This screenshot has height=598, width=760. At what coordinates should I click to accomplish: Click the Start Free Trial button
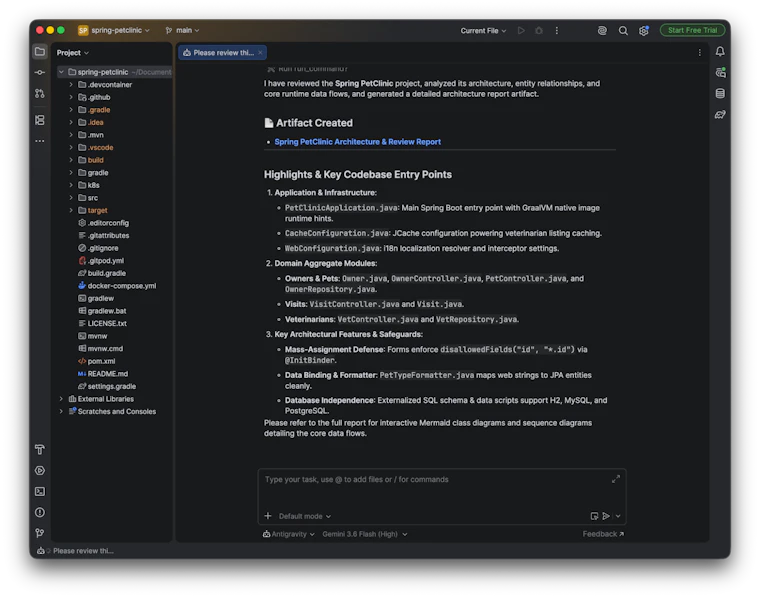click(x=692, y=30)
